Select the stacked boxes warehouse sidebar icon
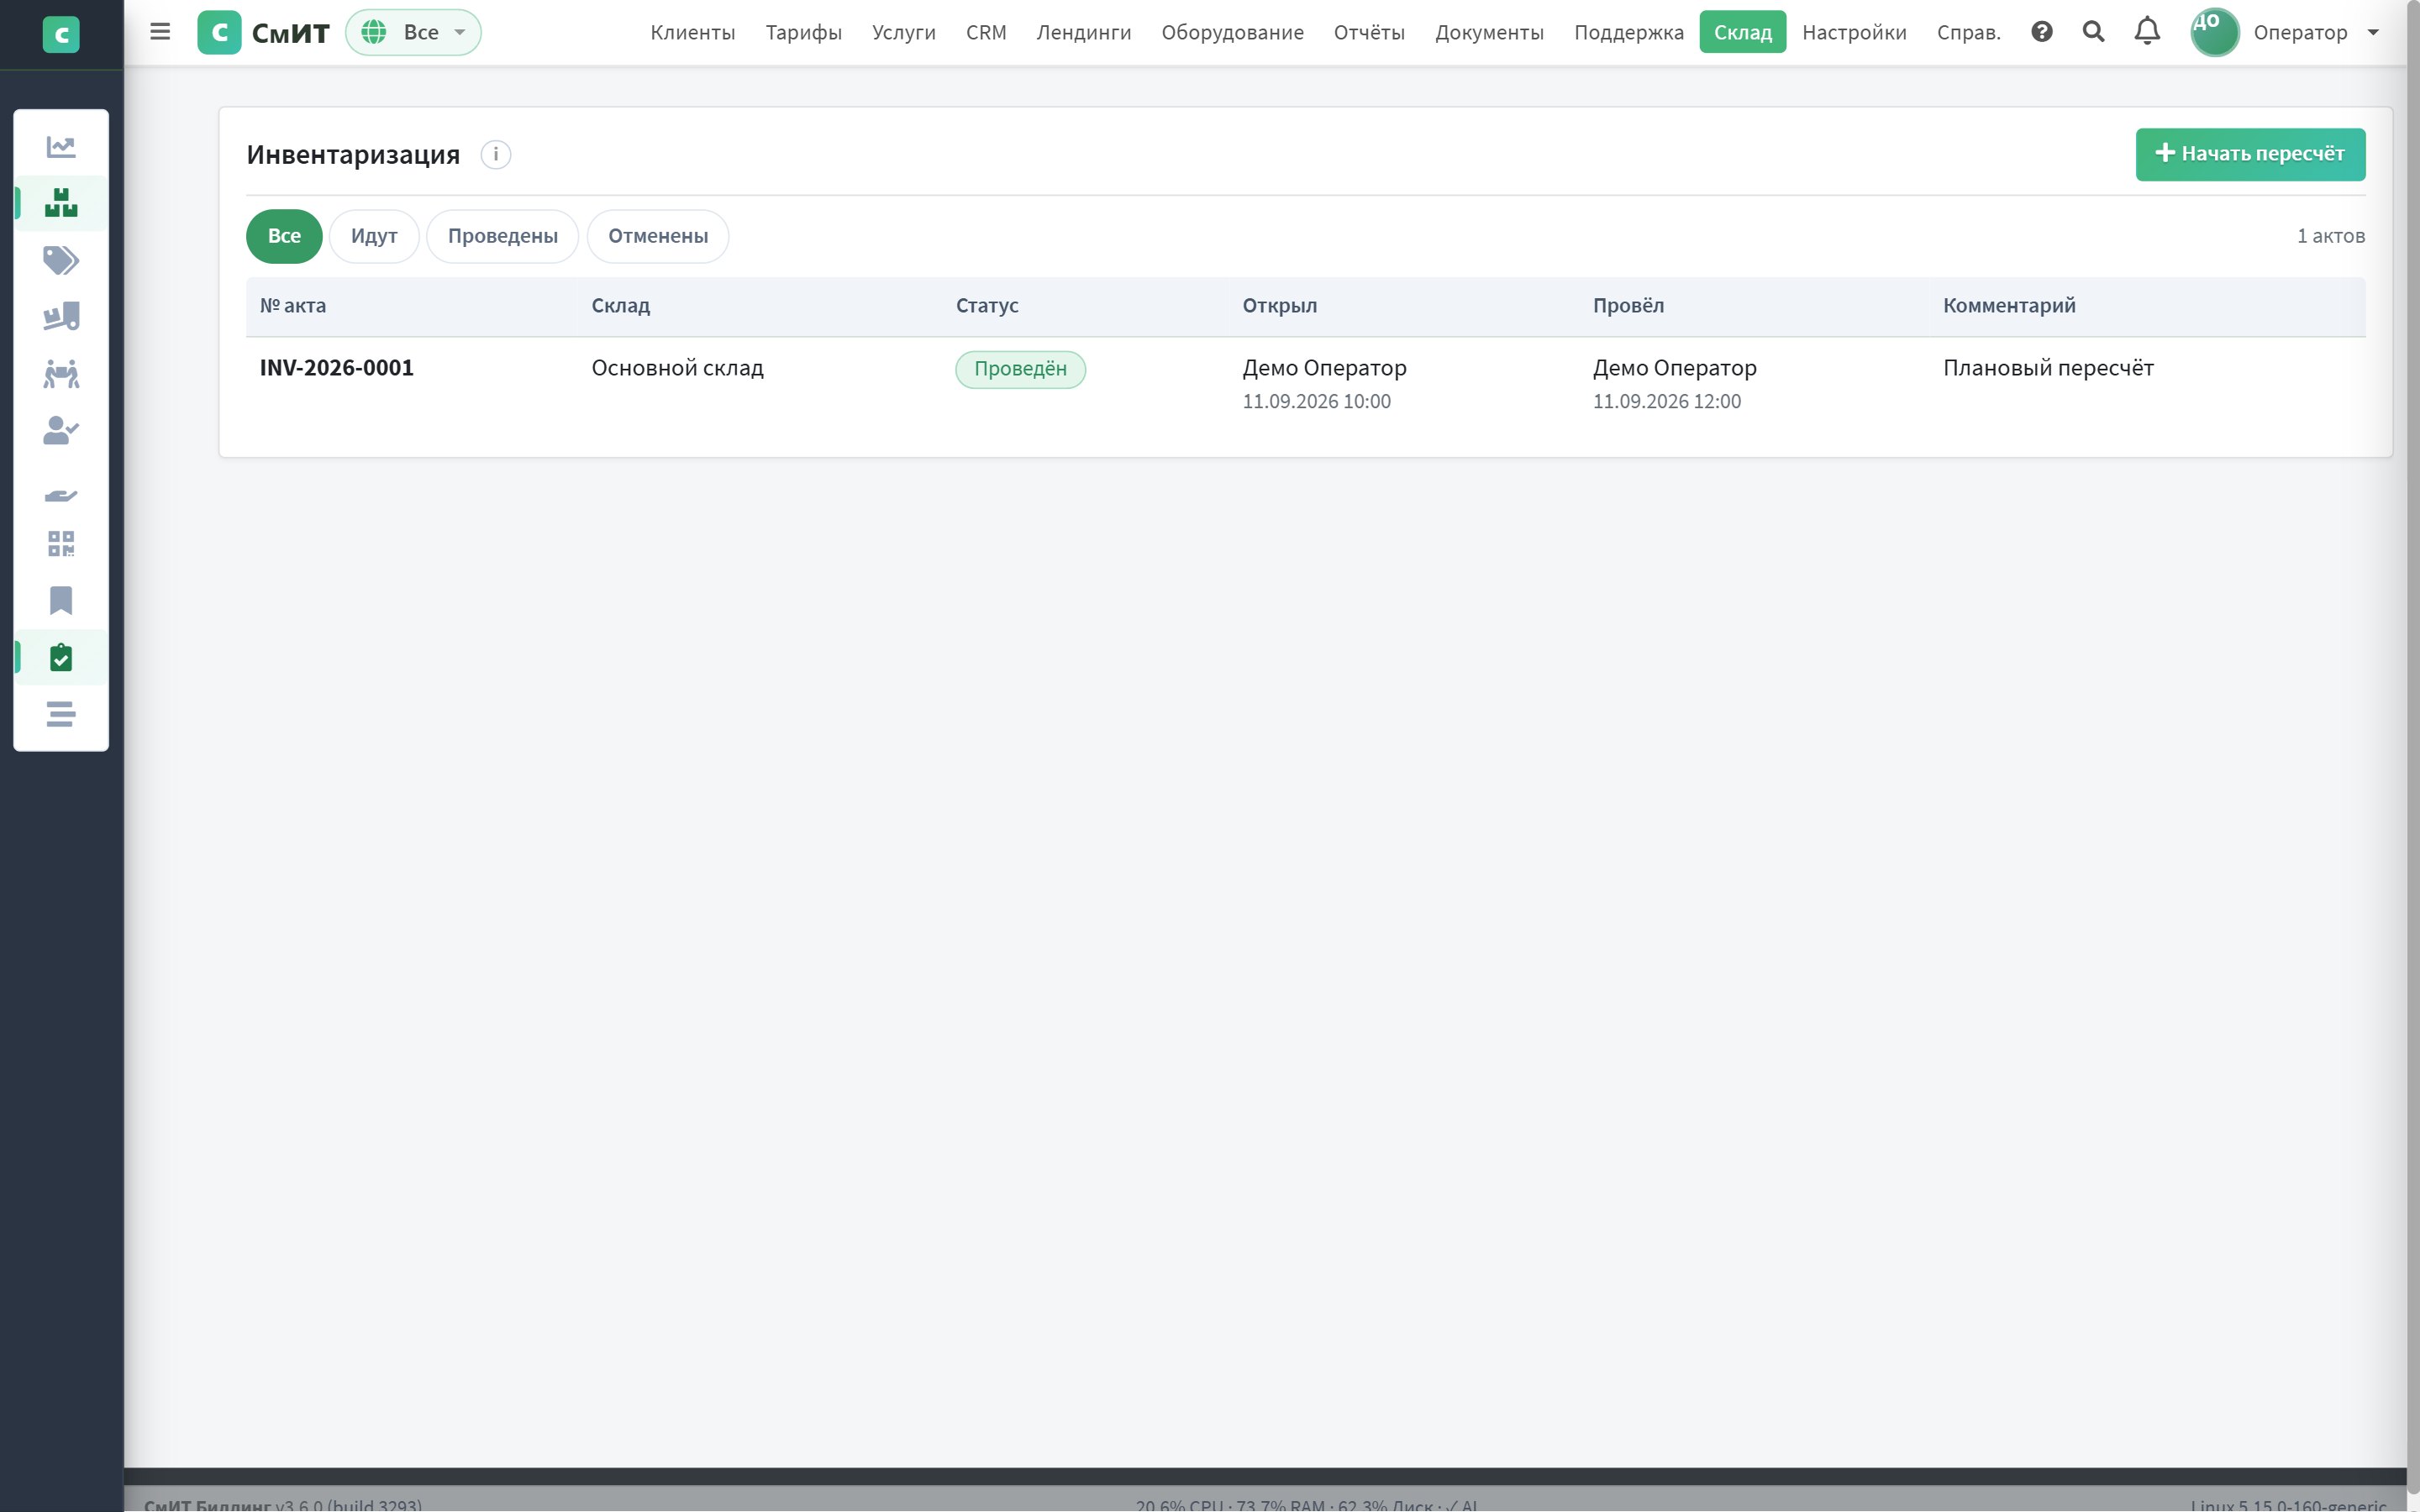Image resolution: width=2420 pixels, height=1512 pixels. point(61,203)
